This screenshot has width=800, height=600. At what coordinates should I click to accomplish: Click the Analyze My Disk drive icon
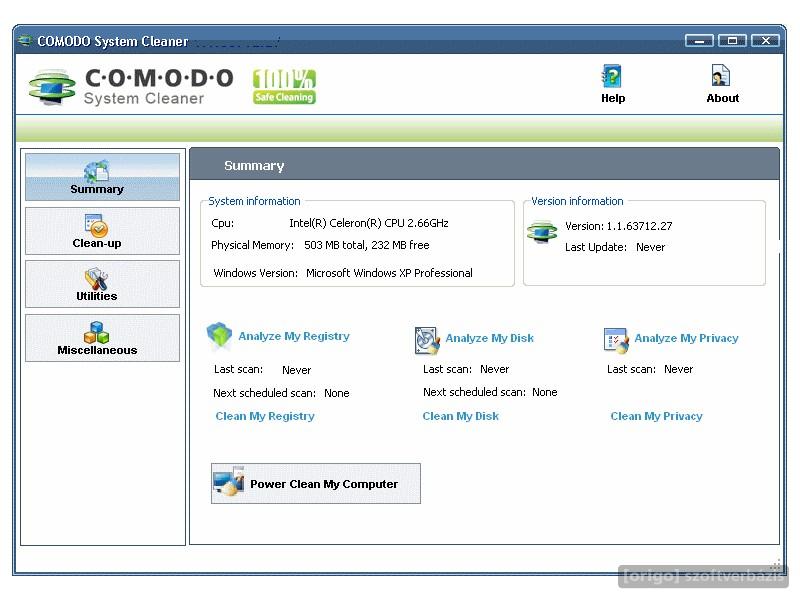[x=427, y=340]
